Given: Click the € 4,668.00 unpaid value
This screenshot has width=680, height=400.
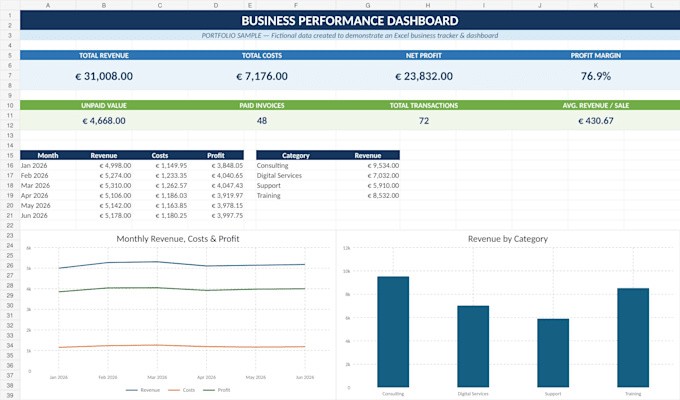Looking at the screenshot, I should tap(104, 121).
